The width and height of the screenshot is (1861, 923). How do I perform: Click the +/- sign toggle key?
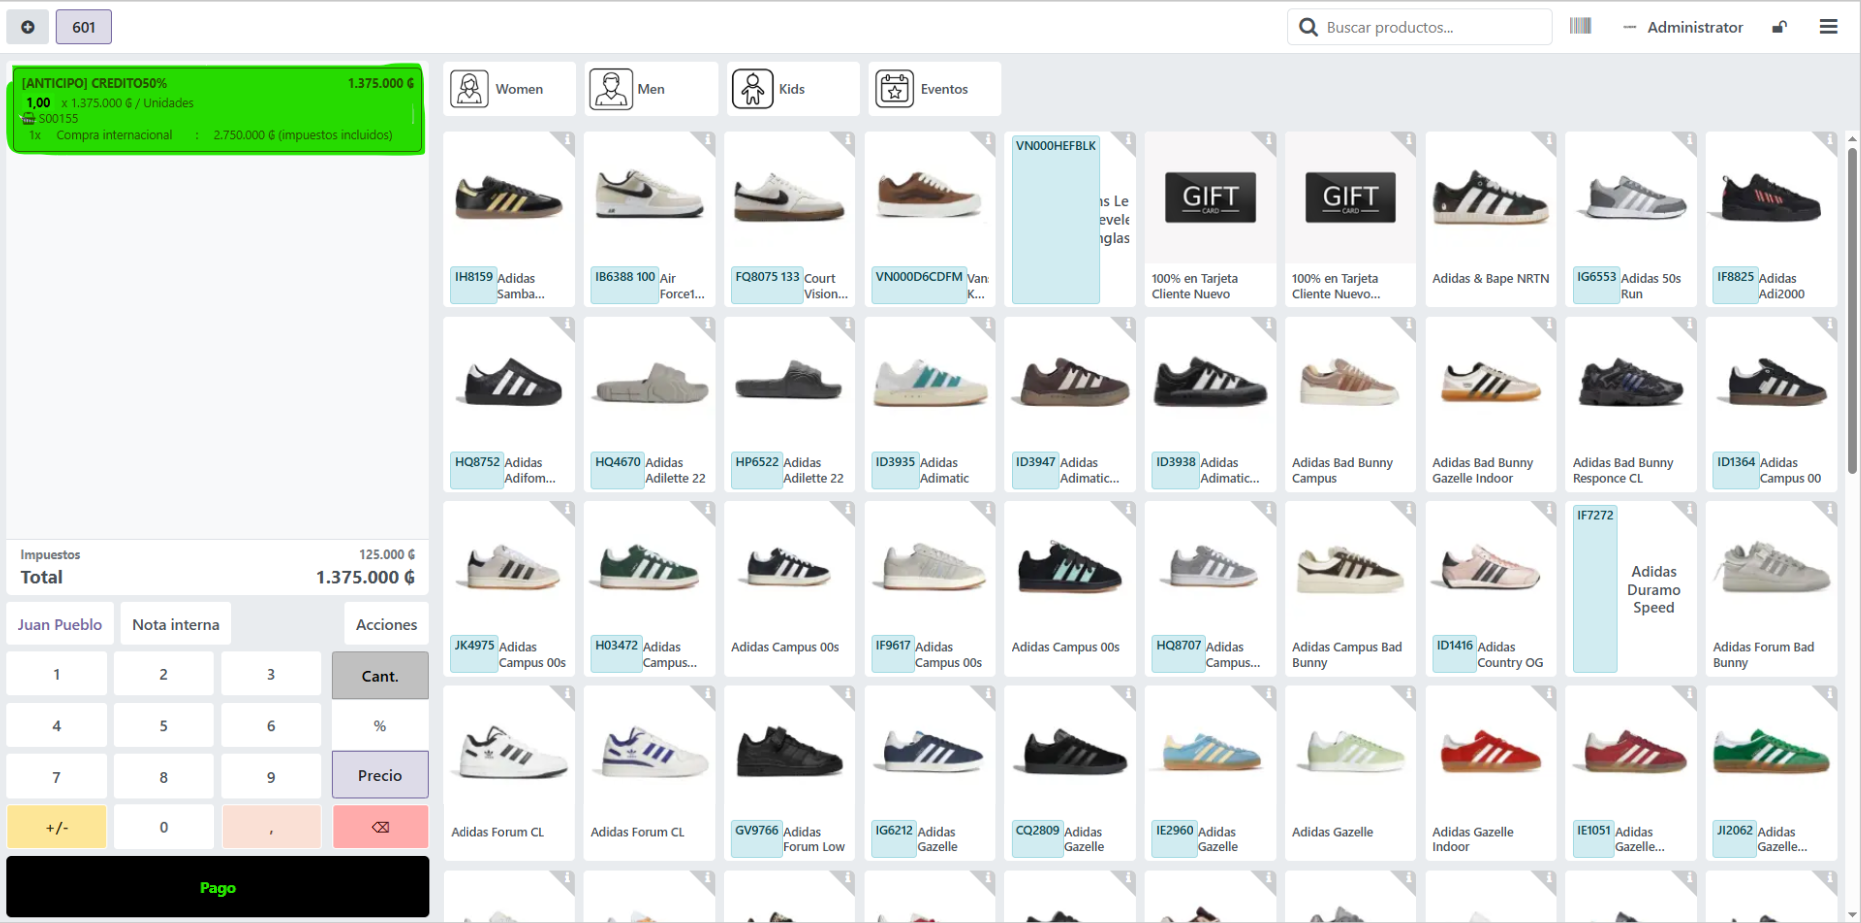point(57,827)
